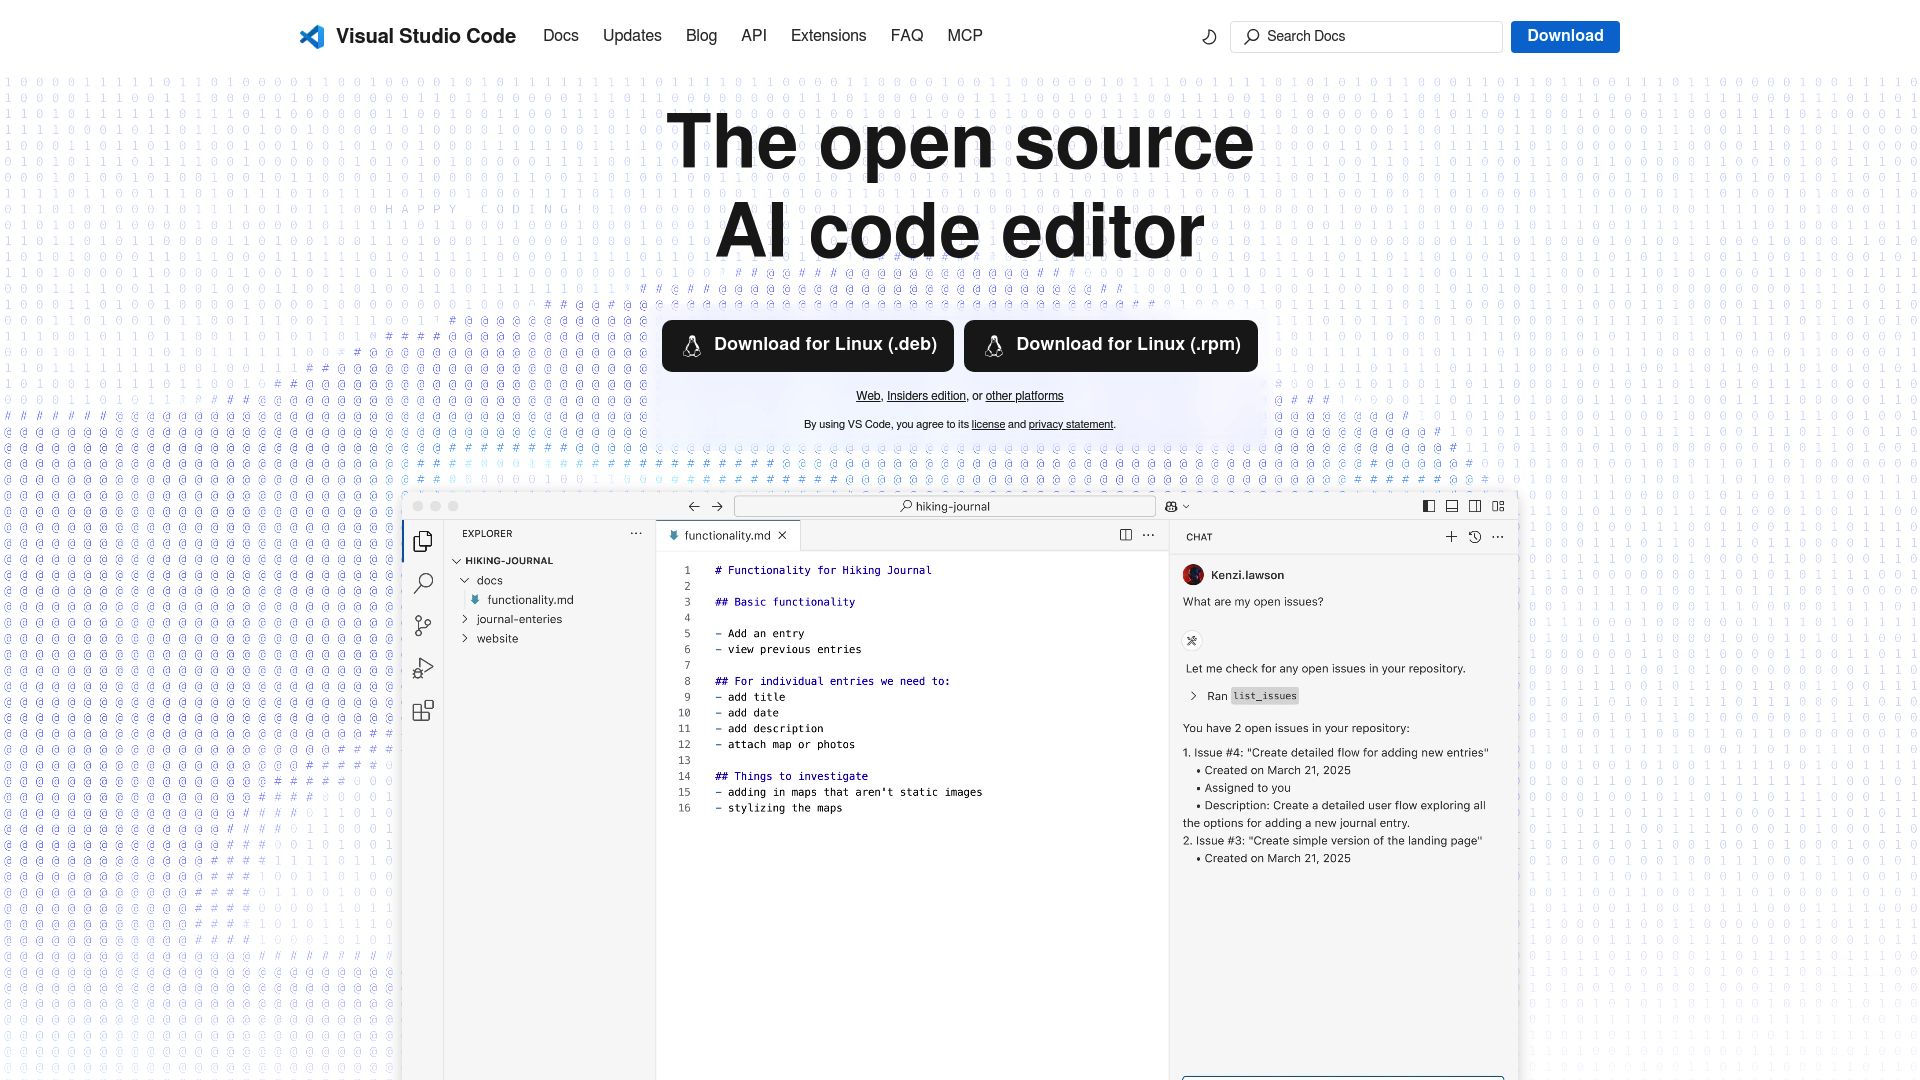
Task: Click the '# Functionality for Hiking Journal' line
Action: tap(823, 571)
